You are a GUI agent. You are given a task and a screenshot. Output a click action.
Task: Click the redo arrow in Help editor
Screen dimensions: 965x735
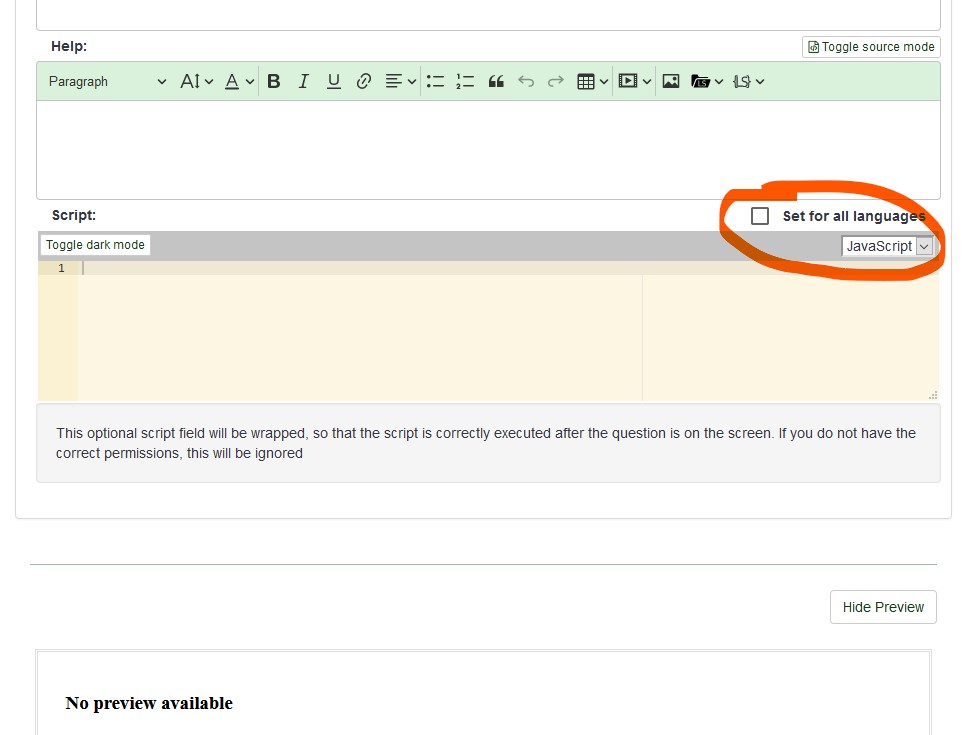click(x=556, y=81)
